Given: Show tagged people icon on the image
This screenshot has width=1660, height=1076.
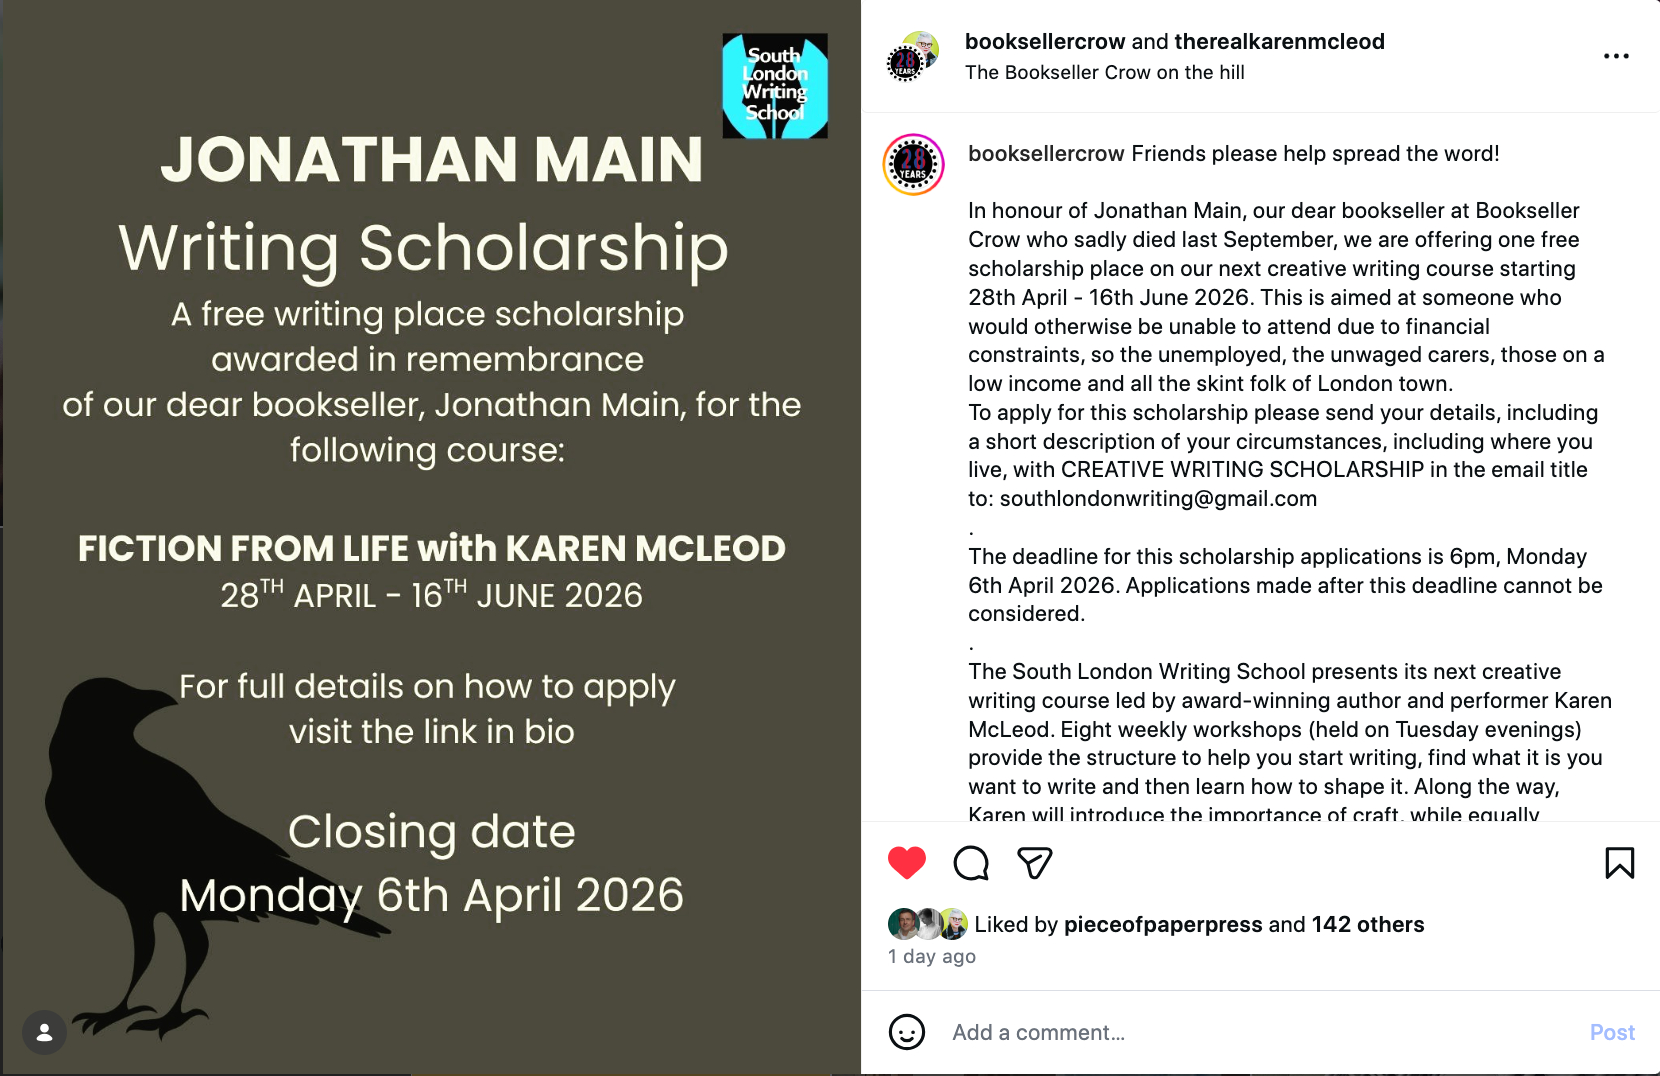Looking at the screenshot, I should (x=44, y=1033).
